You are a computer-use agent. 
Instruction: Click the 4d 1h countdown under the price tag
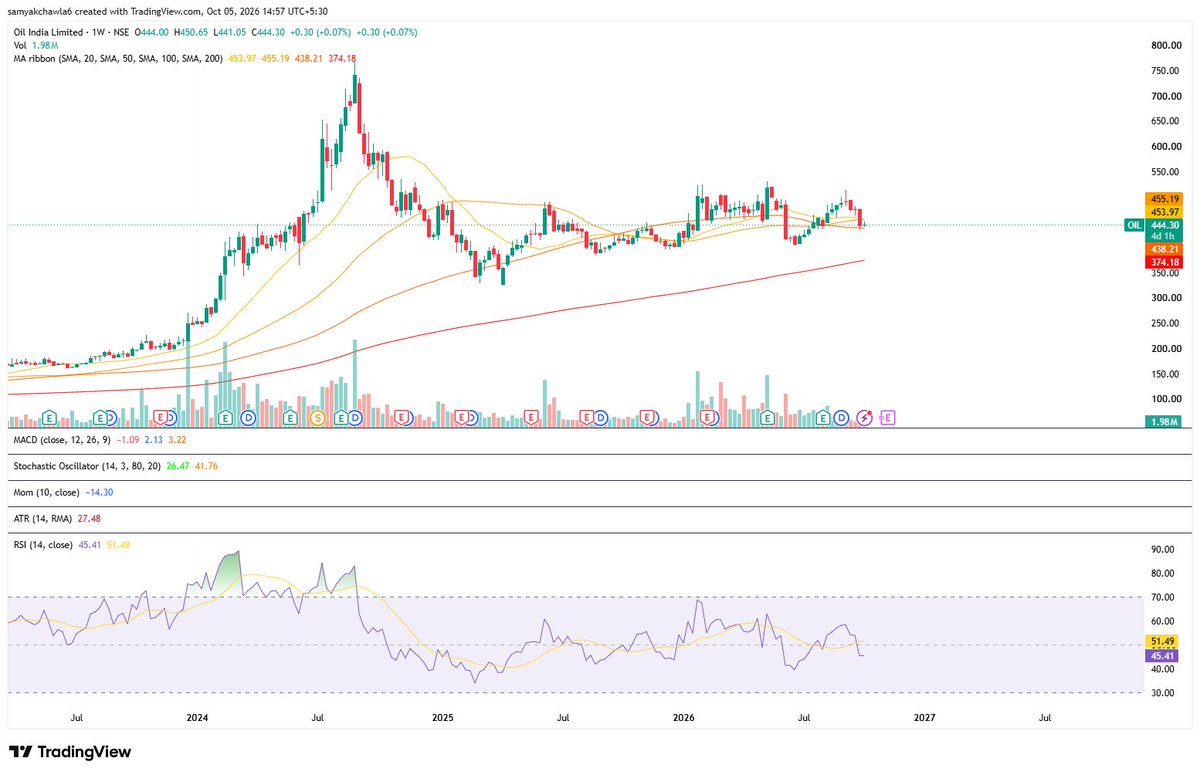(x=1163, y=236)
